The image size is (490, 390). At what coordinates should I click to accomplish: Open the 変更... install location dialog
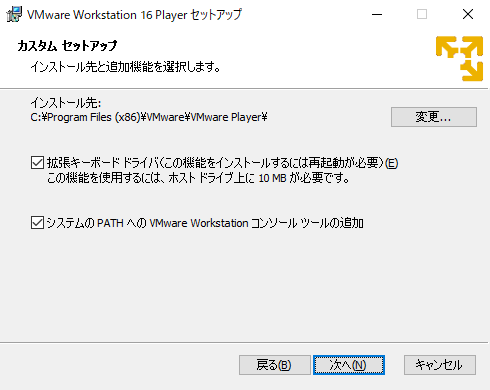pos(434,117)
